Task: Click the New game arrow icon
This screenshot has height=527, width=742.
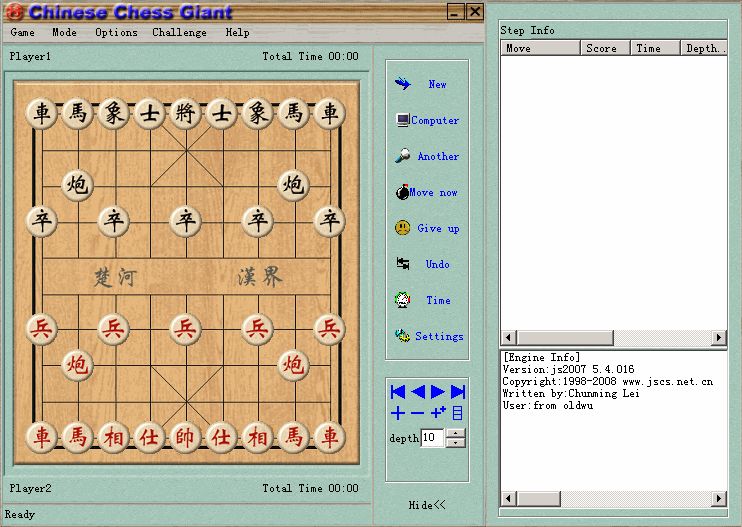Action: pos(403,84)
